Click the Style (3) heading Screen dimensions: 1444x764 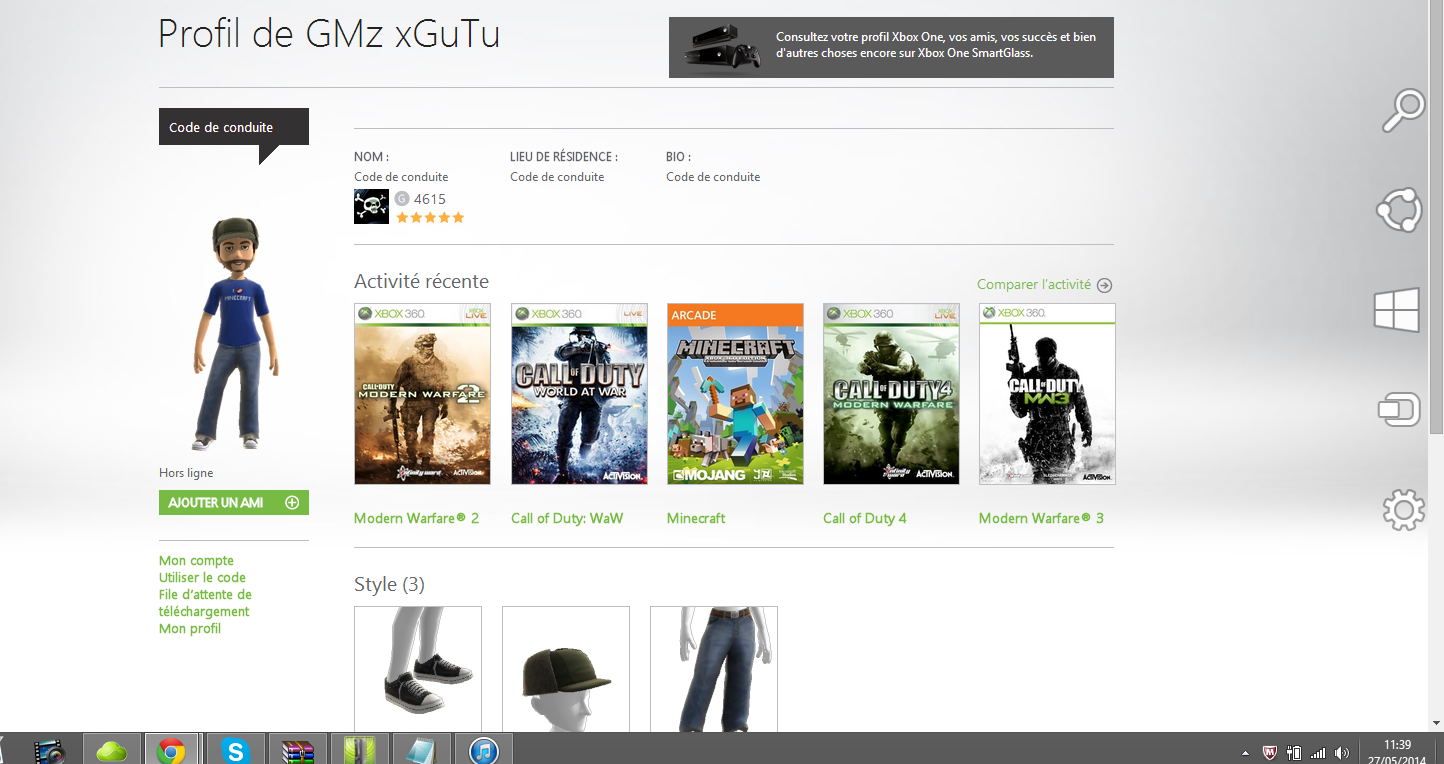(x=389, y=585)
